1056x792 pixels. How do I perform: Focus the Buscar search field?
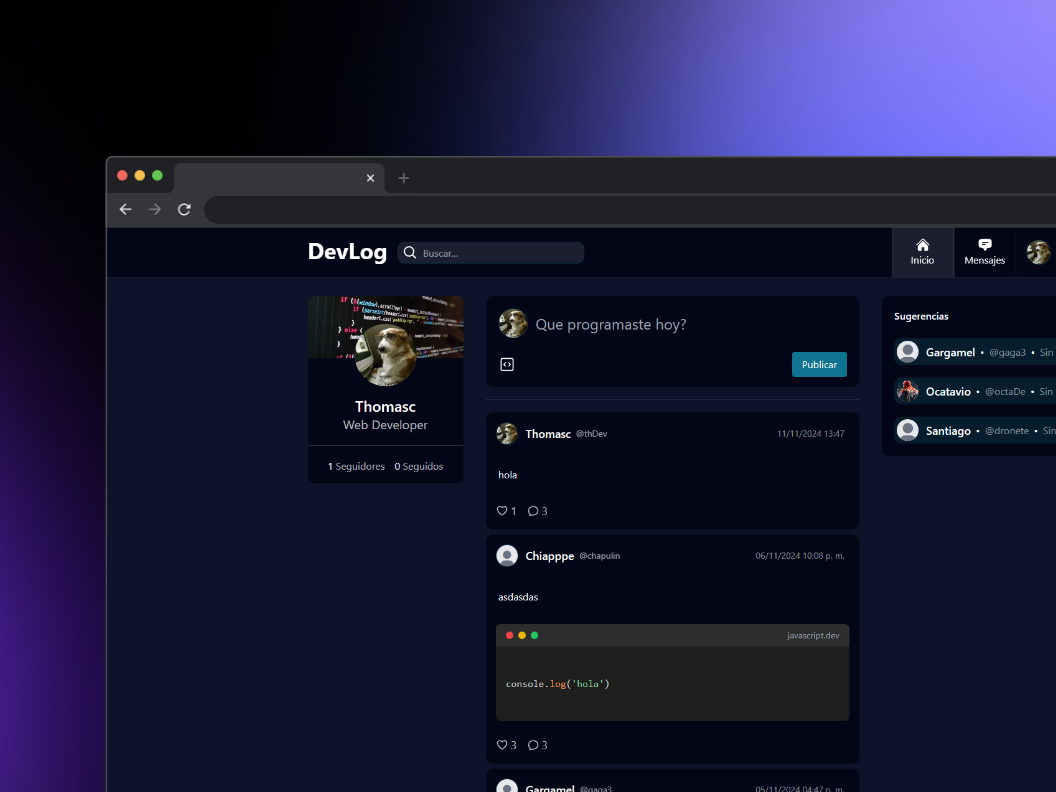[490, 253]
